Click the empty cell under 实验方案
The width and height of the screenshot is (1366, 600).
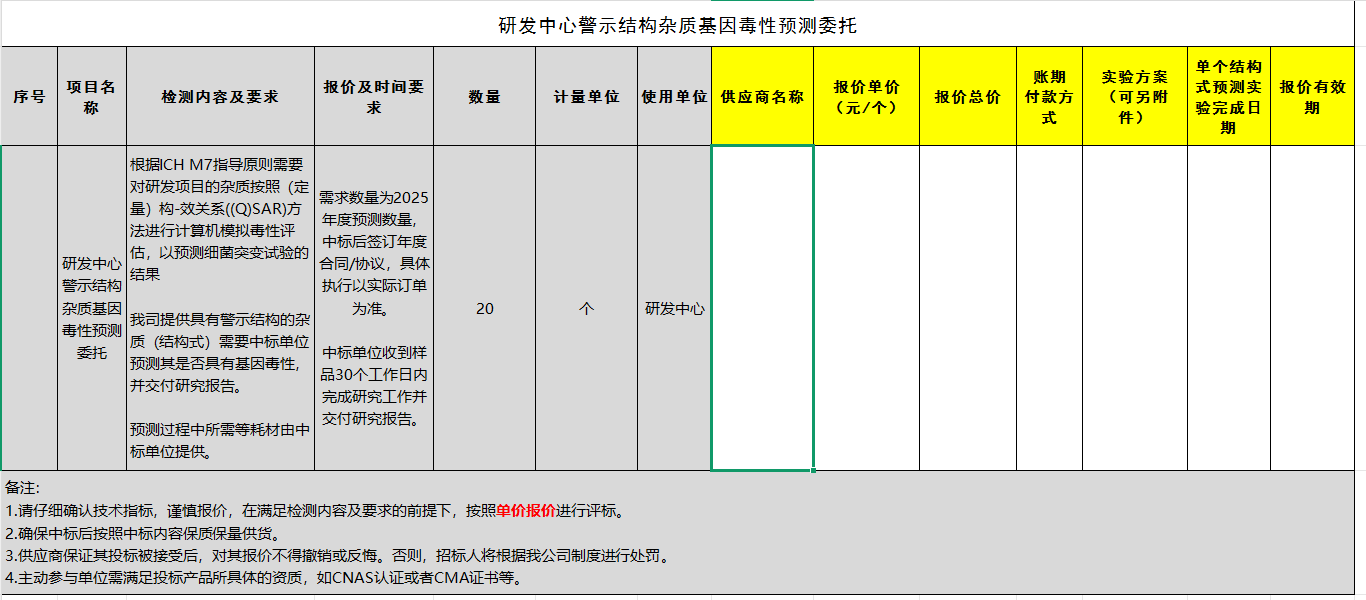1134,309
